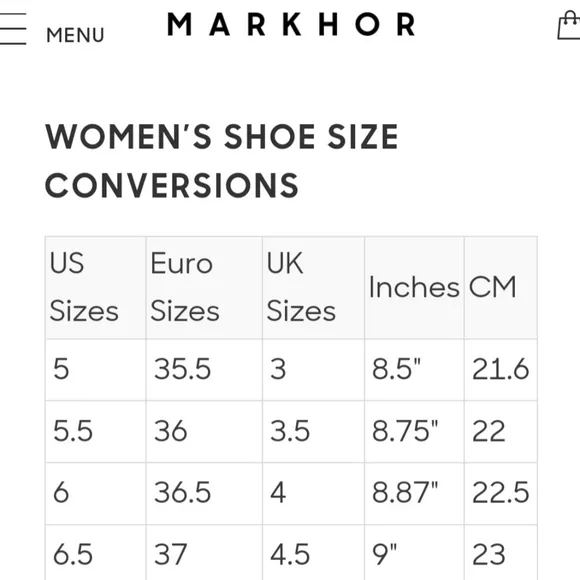This screenshot has height=580, width=580.
Task: Click the MENU label
Action: (75, 36)
